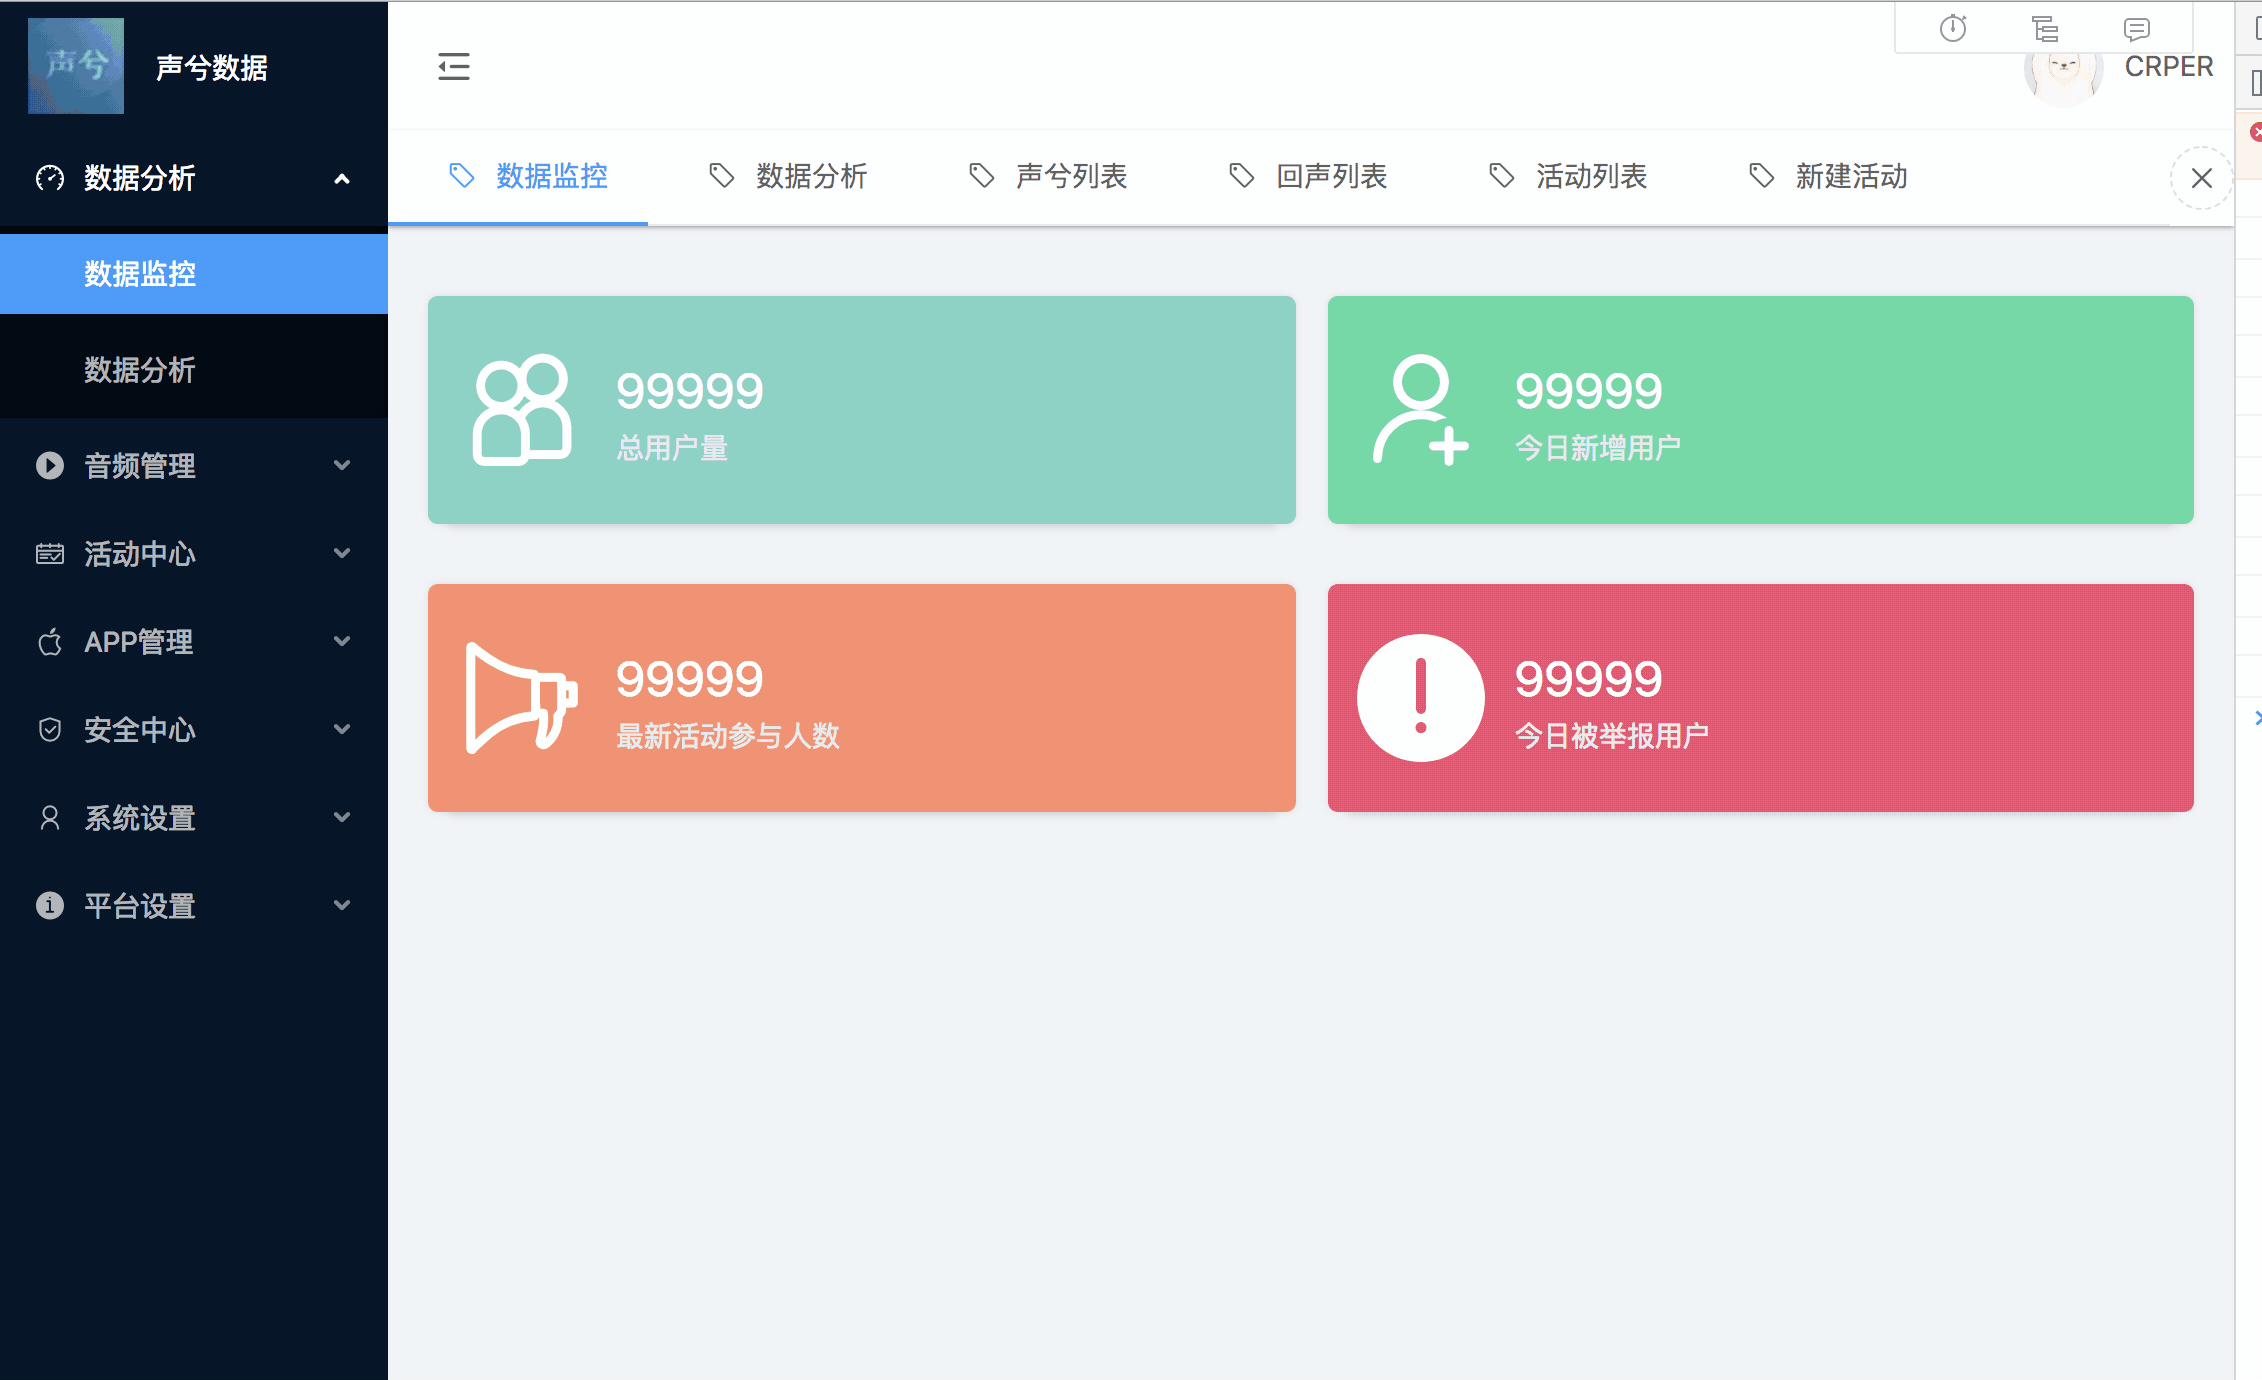
Task: Select 数据分析 submenu item in sidebar
Action: [140, 369]
